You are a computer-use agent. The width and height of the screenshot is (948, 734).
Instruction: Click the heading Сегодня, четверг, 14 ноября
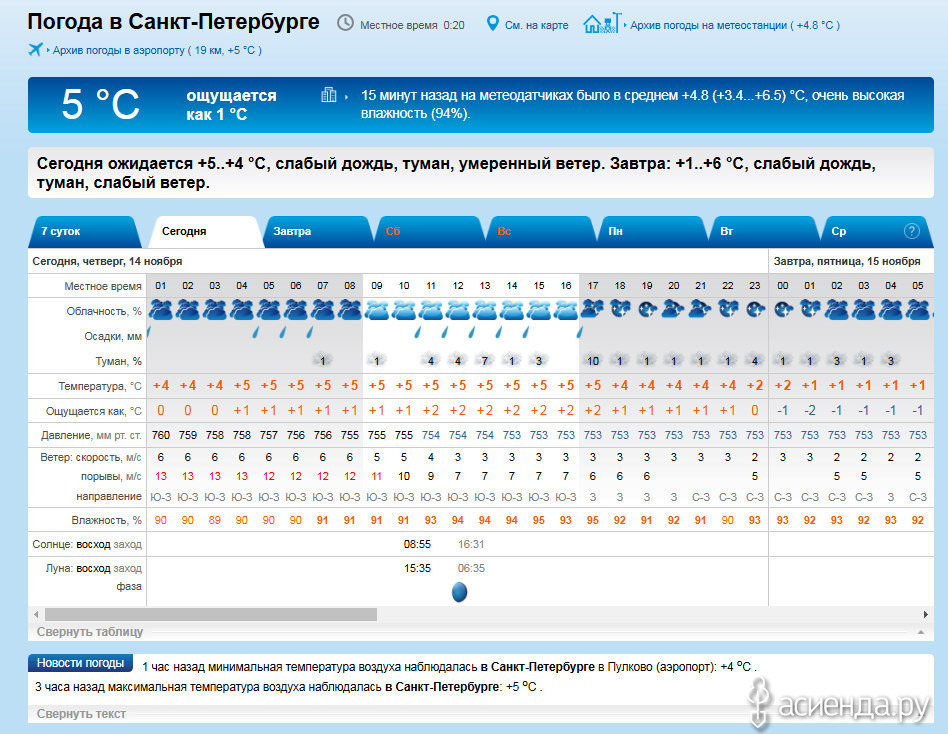pyautogui.click(x=107, y=261)
